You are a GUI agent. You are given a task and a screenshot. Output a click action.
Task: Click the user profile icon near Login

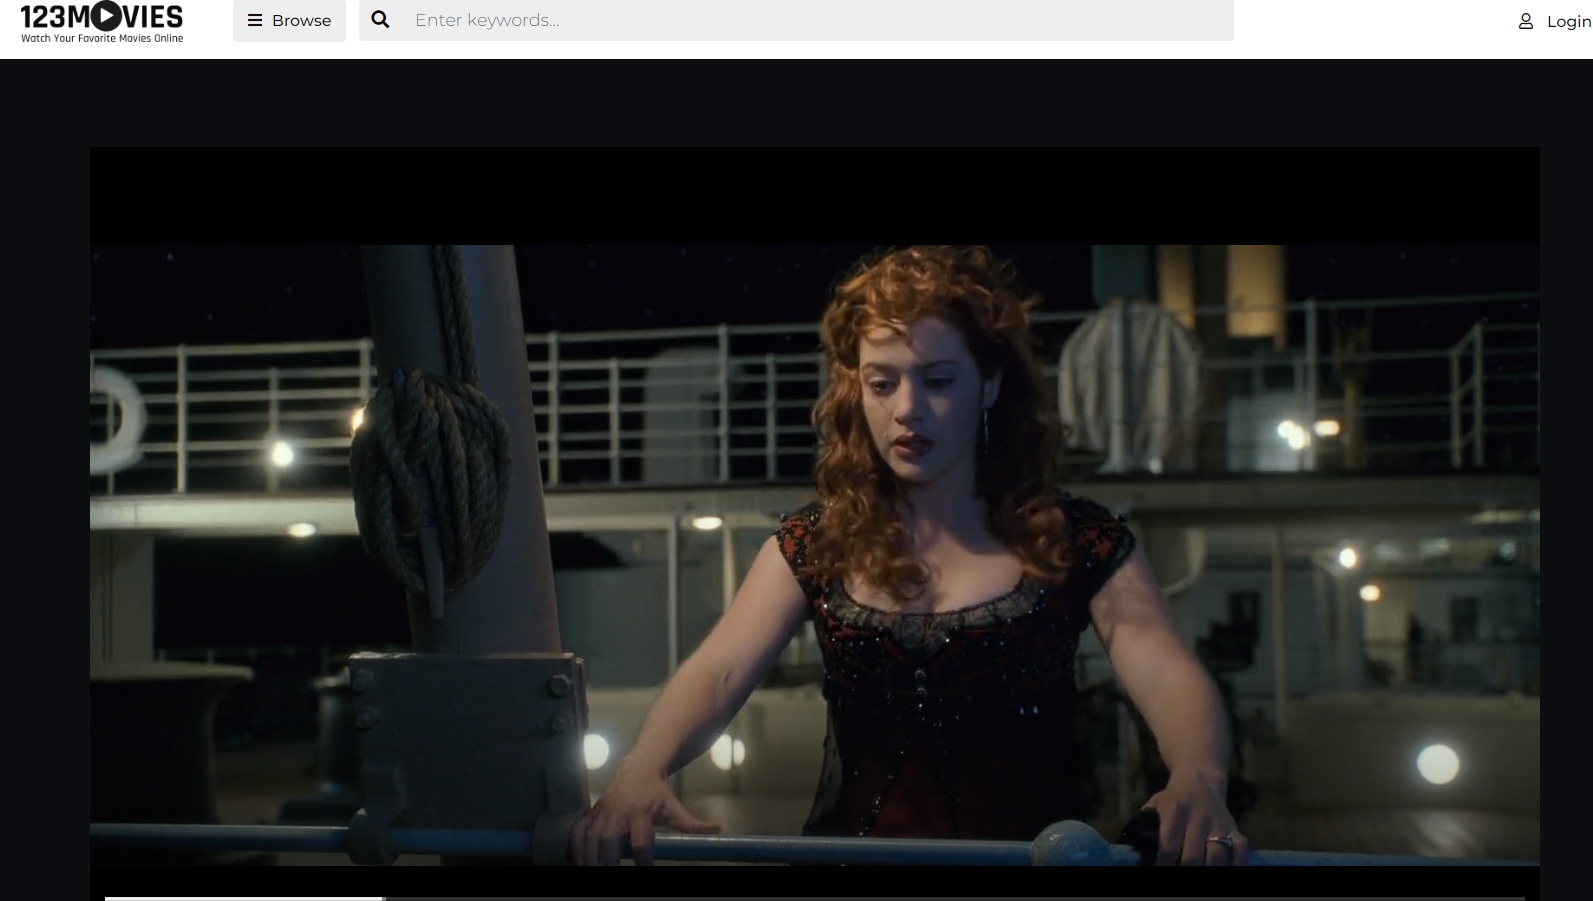(x=1525, y=21)
